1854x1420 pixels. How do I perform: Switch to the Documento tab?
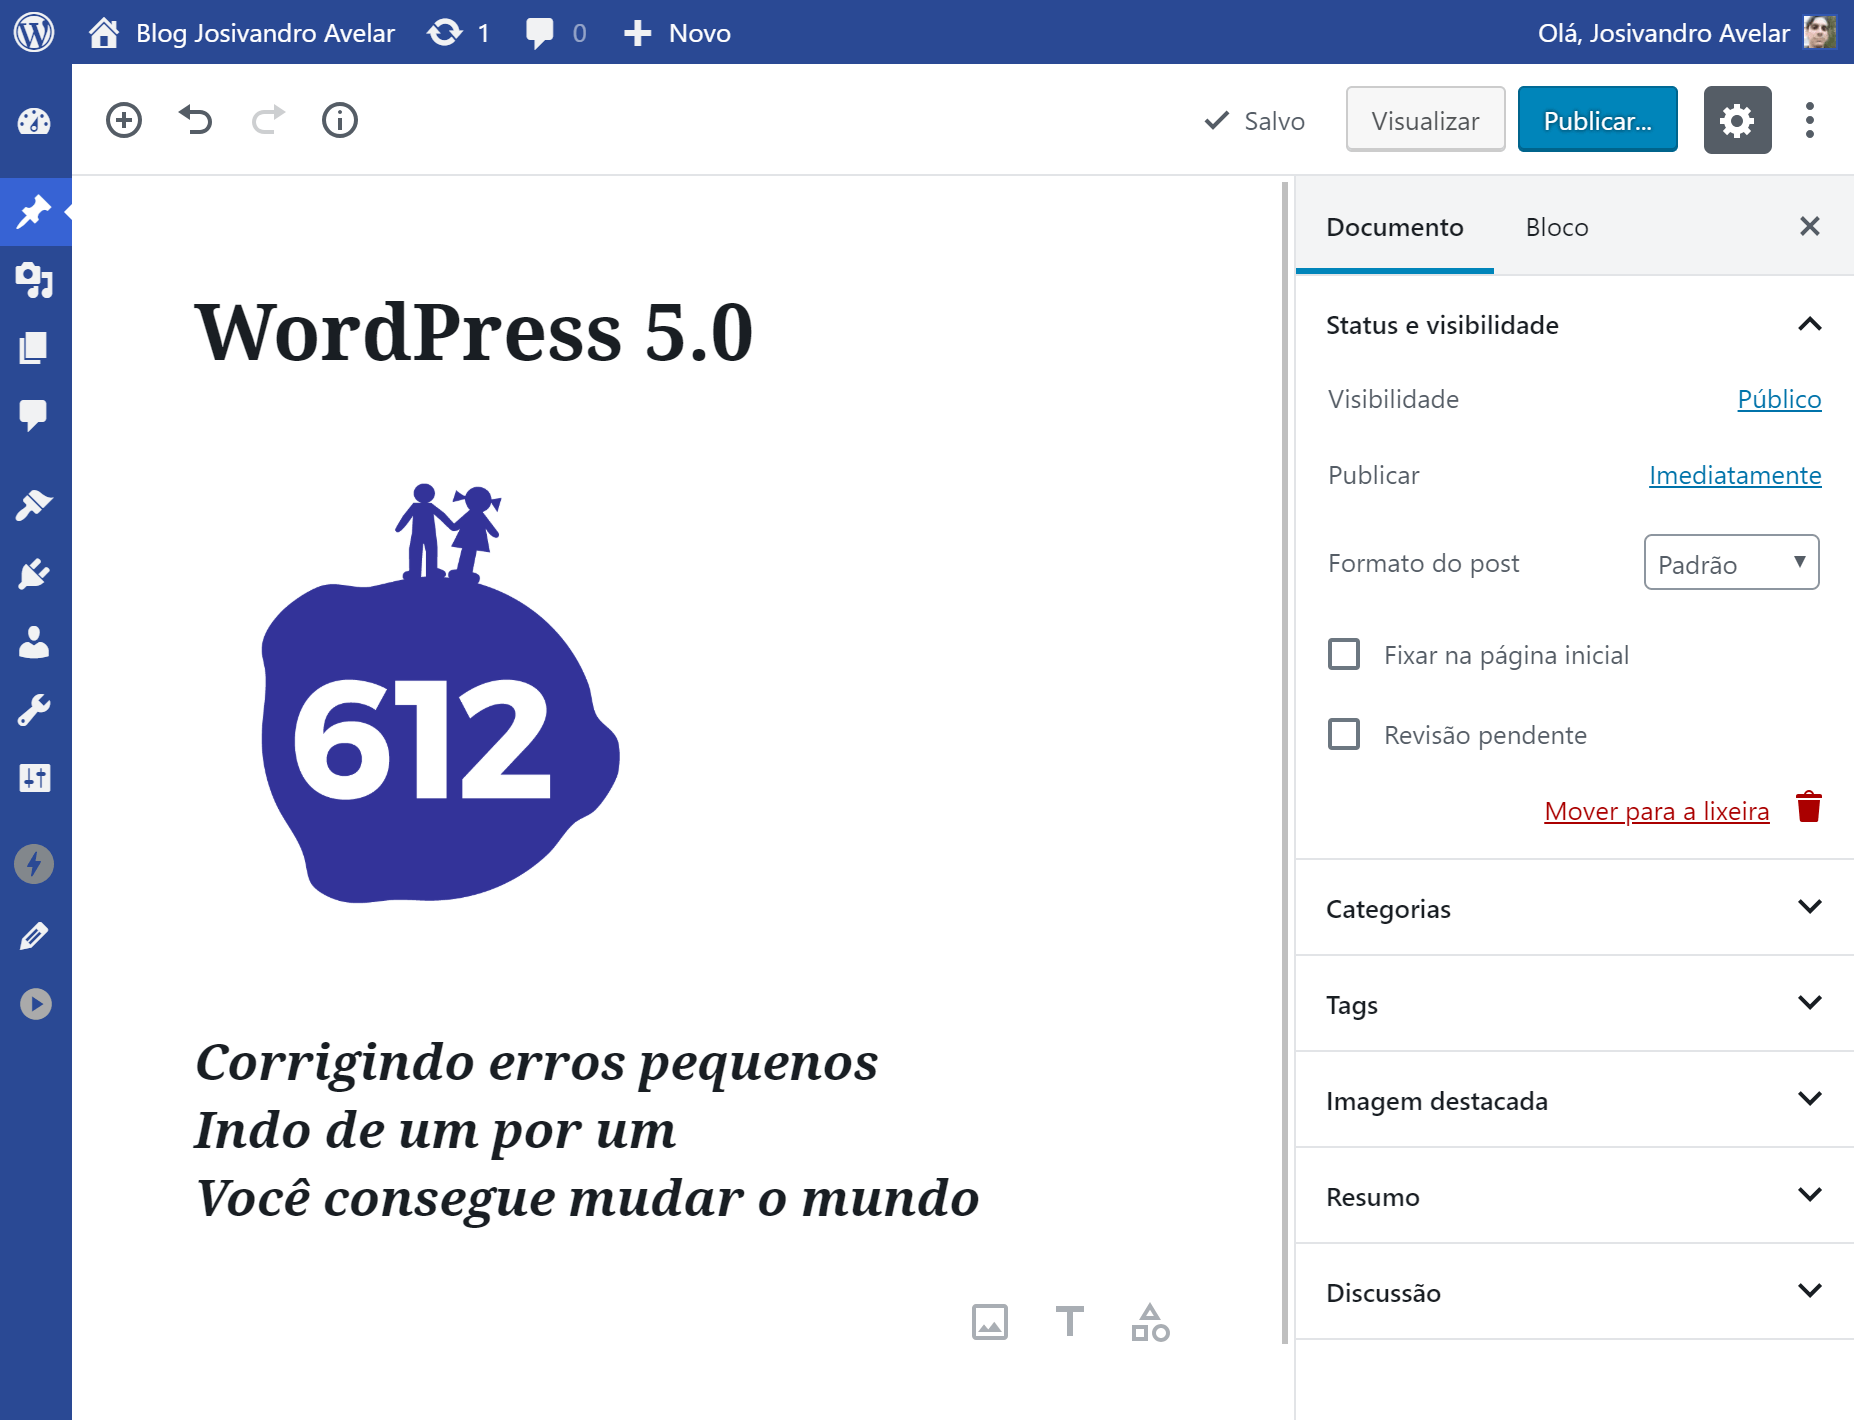[x=1395, y=227]
